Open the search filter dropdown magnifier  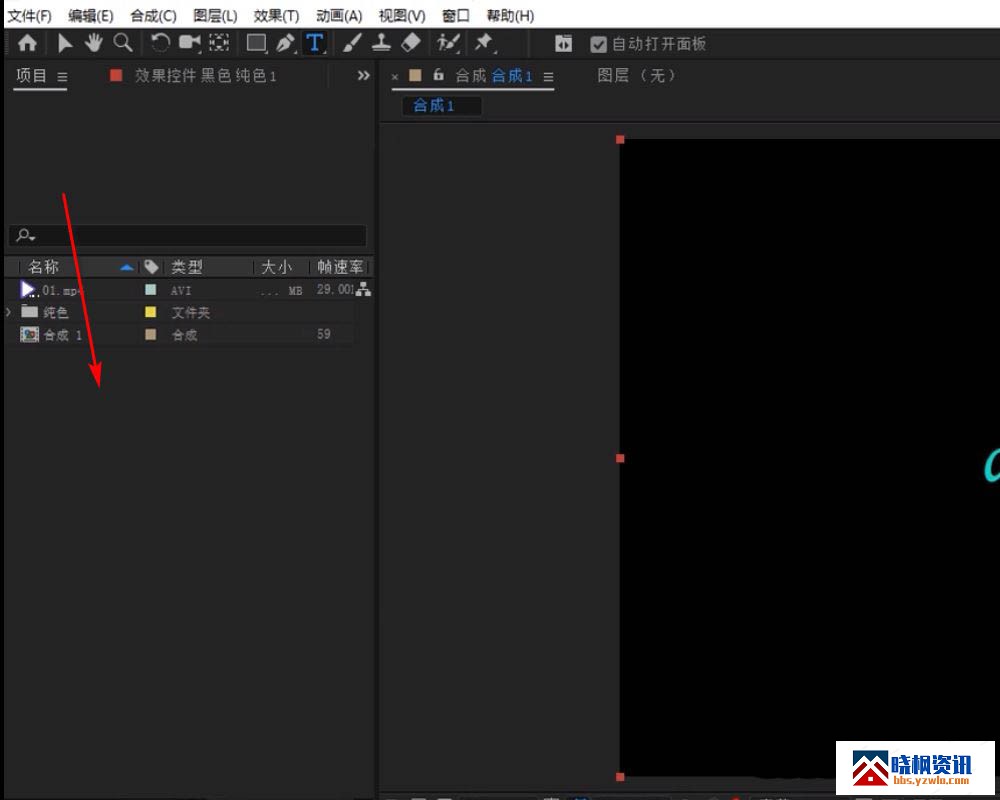(x=26, y=235)
